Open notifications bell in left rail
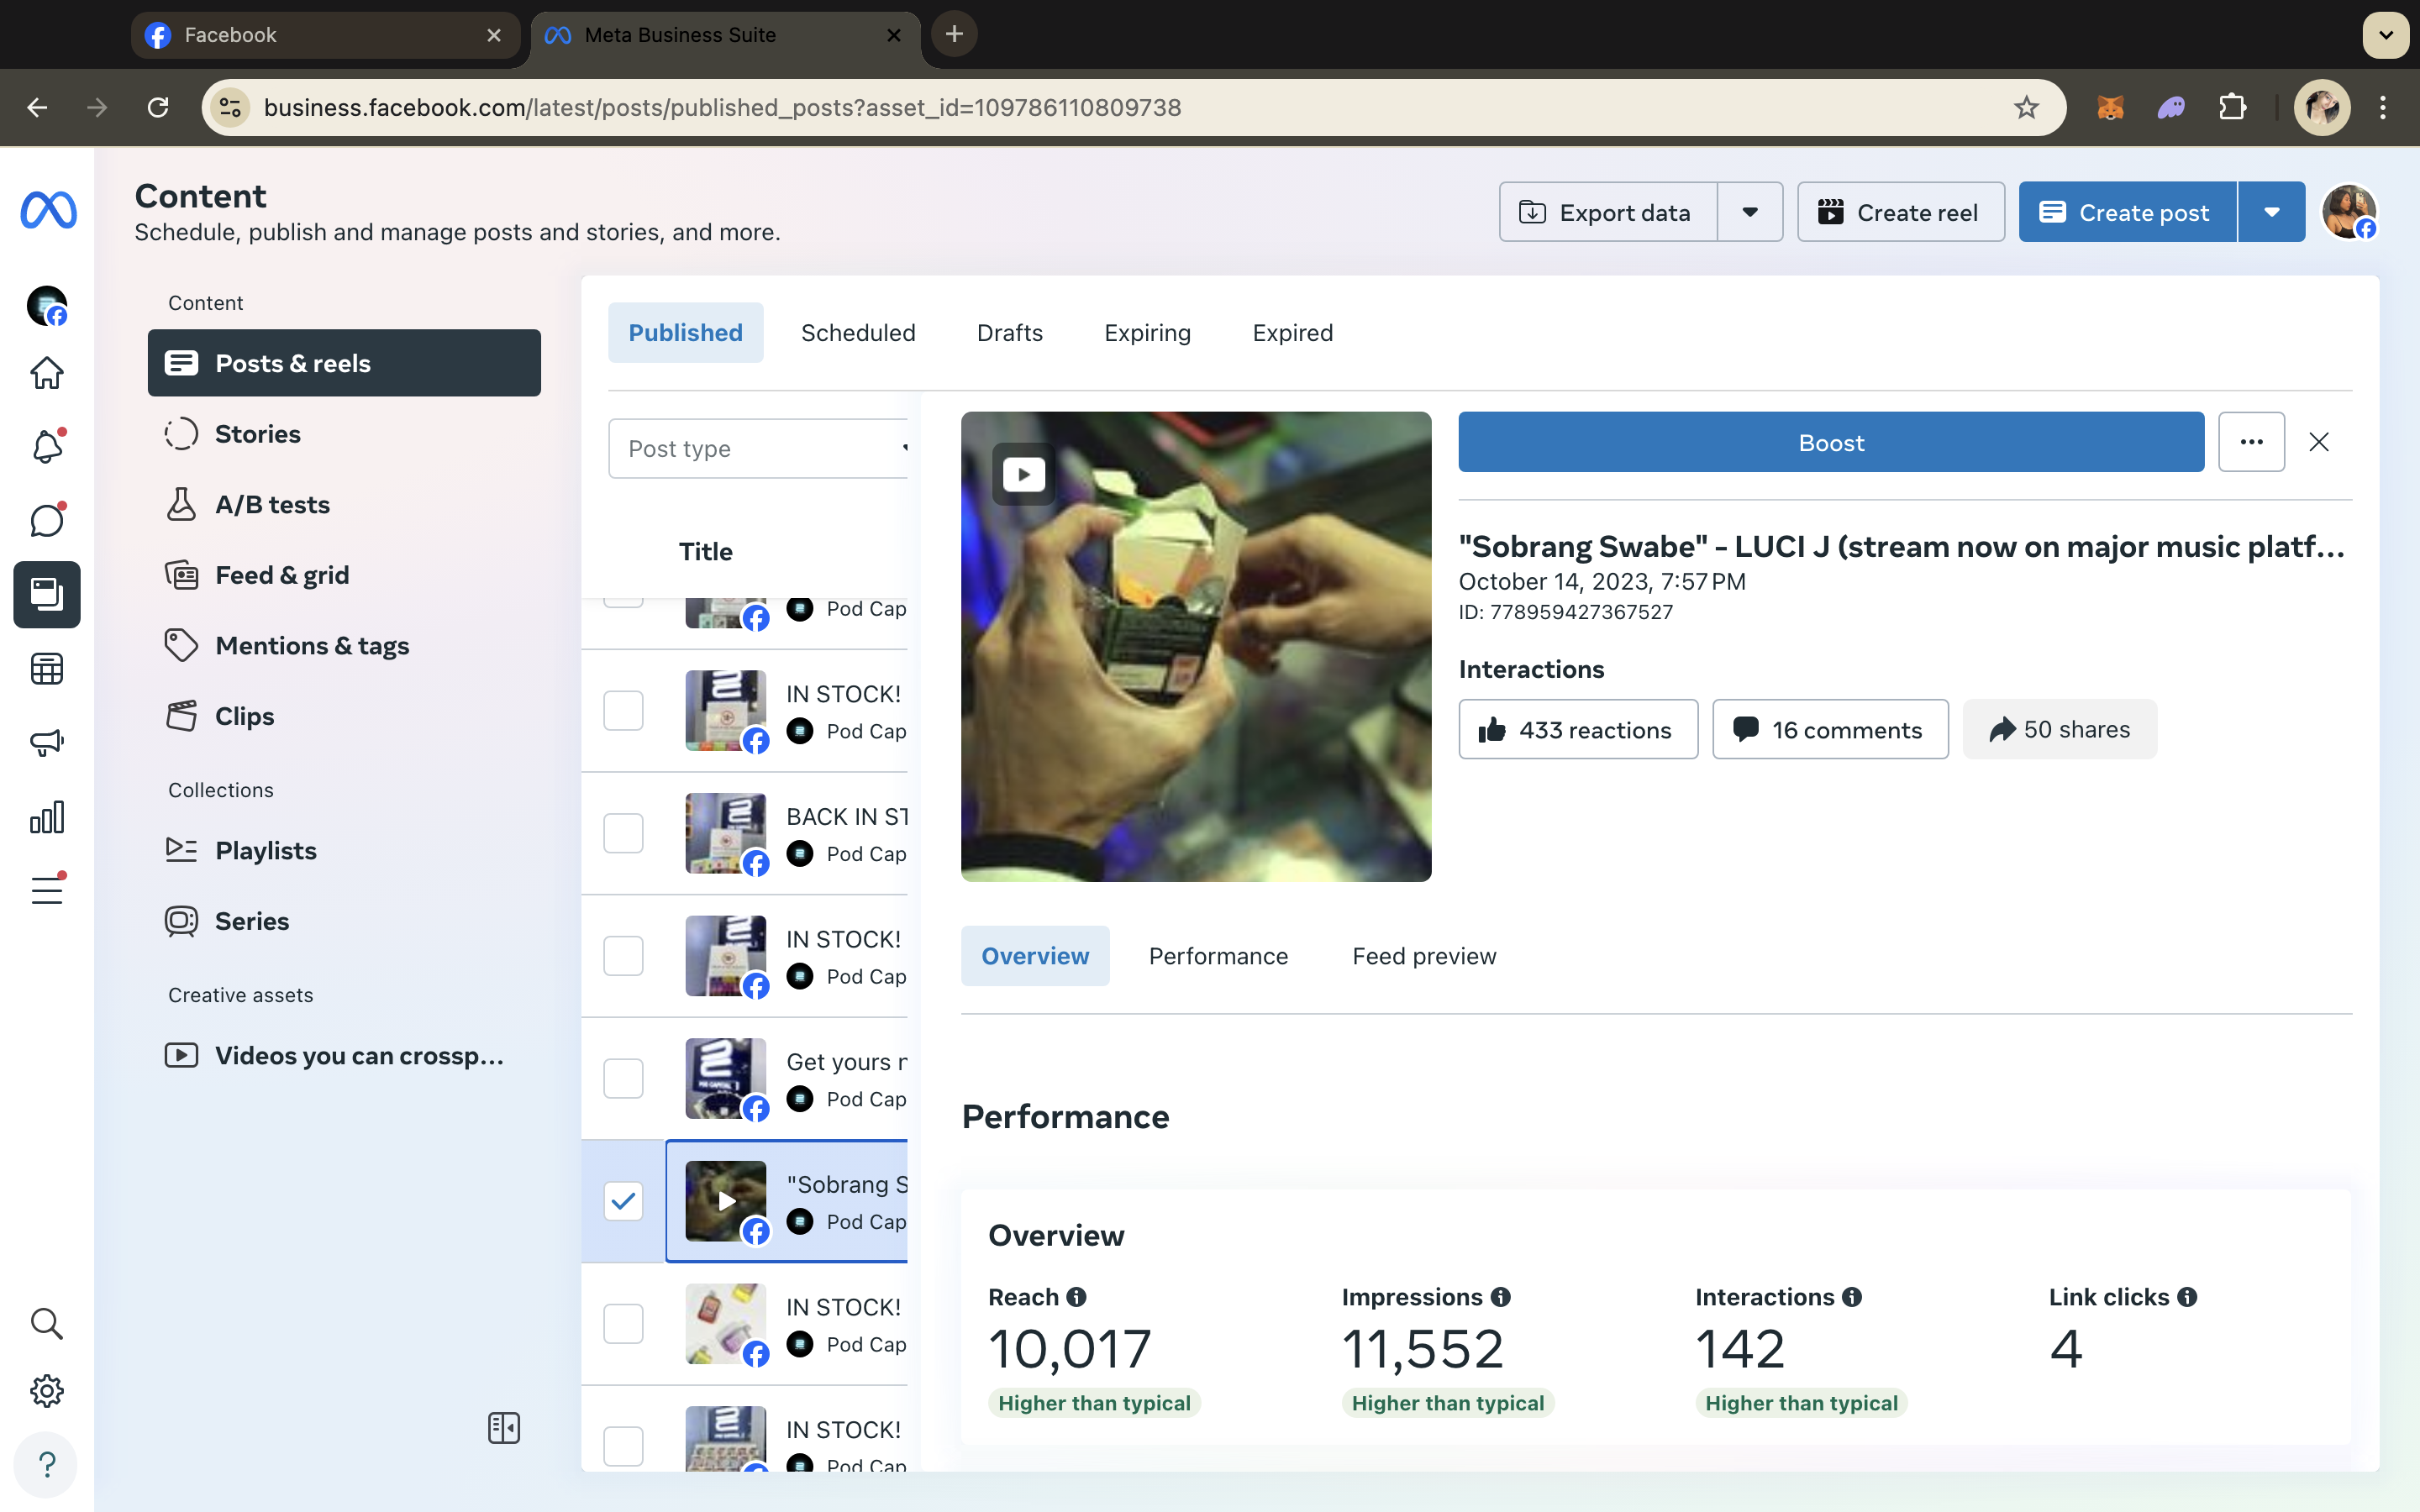Viewport: 2420px width, 1512px height. [x=47, y=446]
